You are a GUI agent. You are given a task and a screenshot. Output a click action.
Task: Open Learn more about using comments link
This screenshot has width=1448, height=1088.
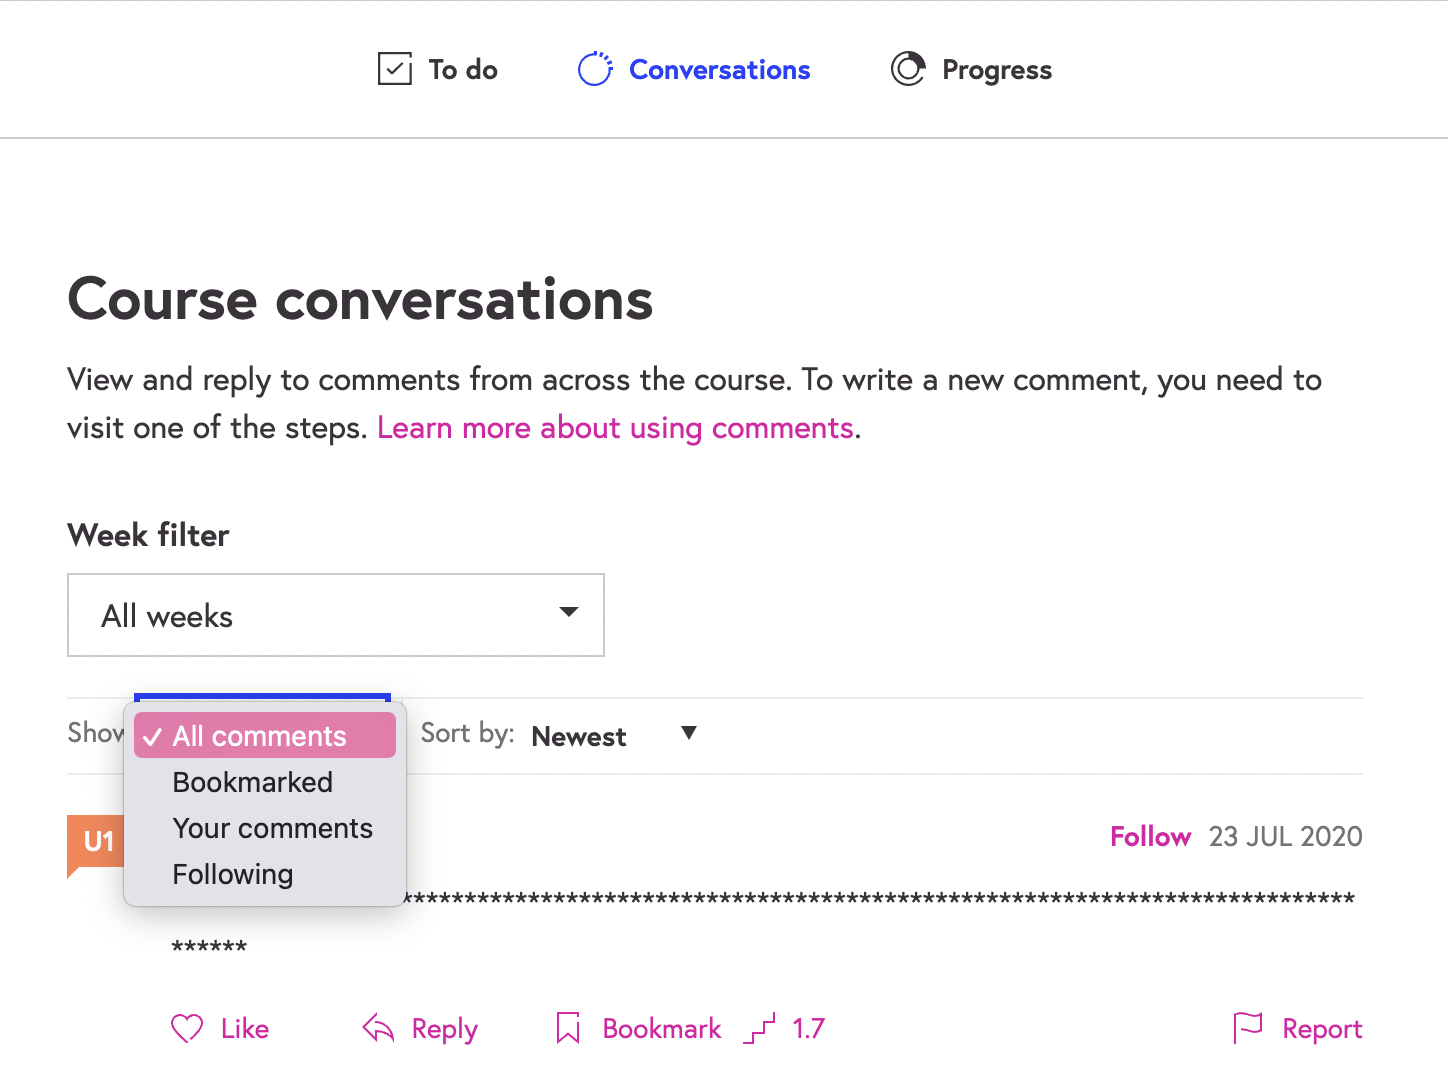pos(615,428)
